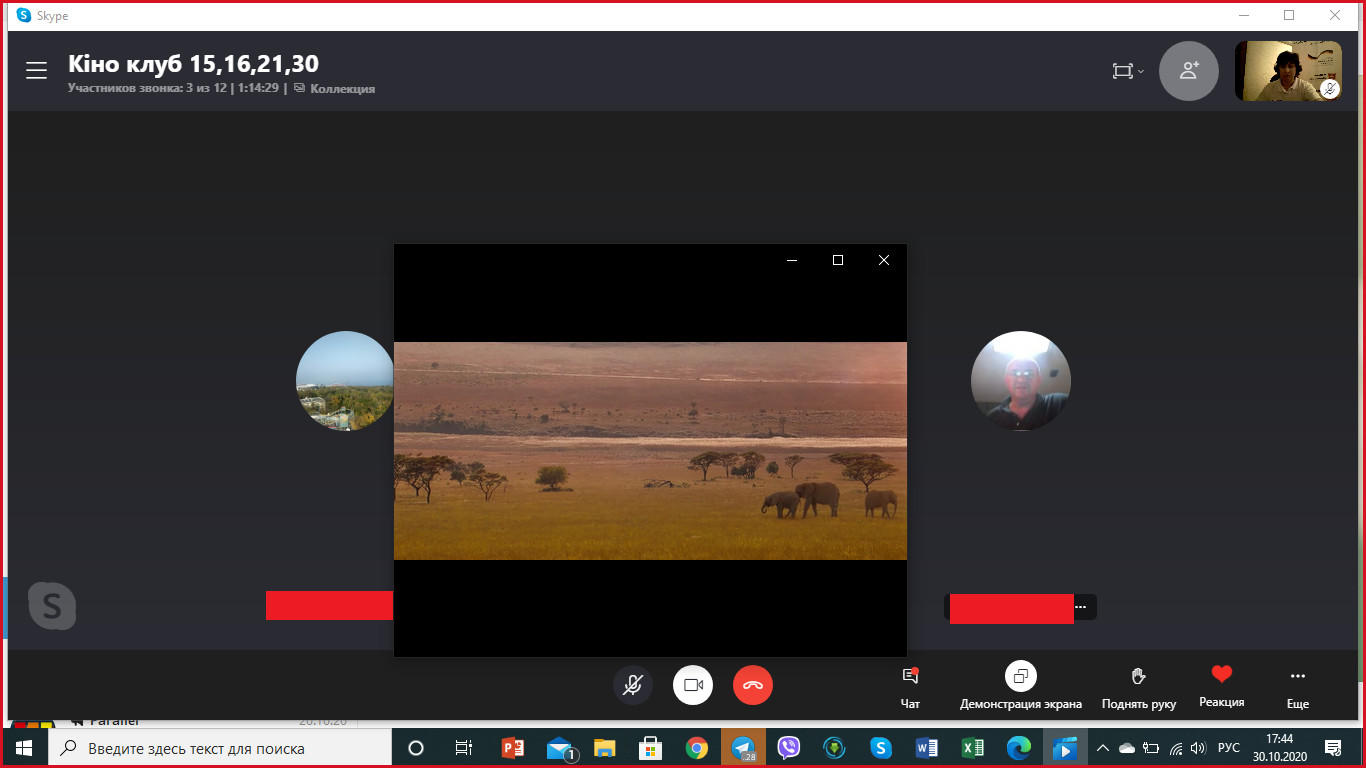Open the Action Center notifications
Image resolution: width=1366 pixels, height=768 pixels.
coord(1333,748)
